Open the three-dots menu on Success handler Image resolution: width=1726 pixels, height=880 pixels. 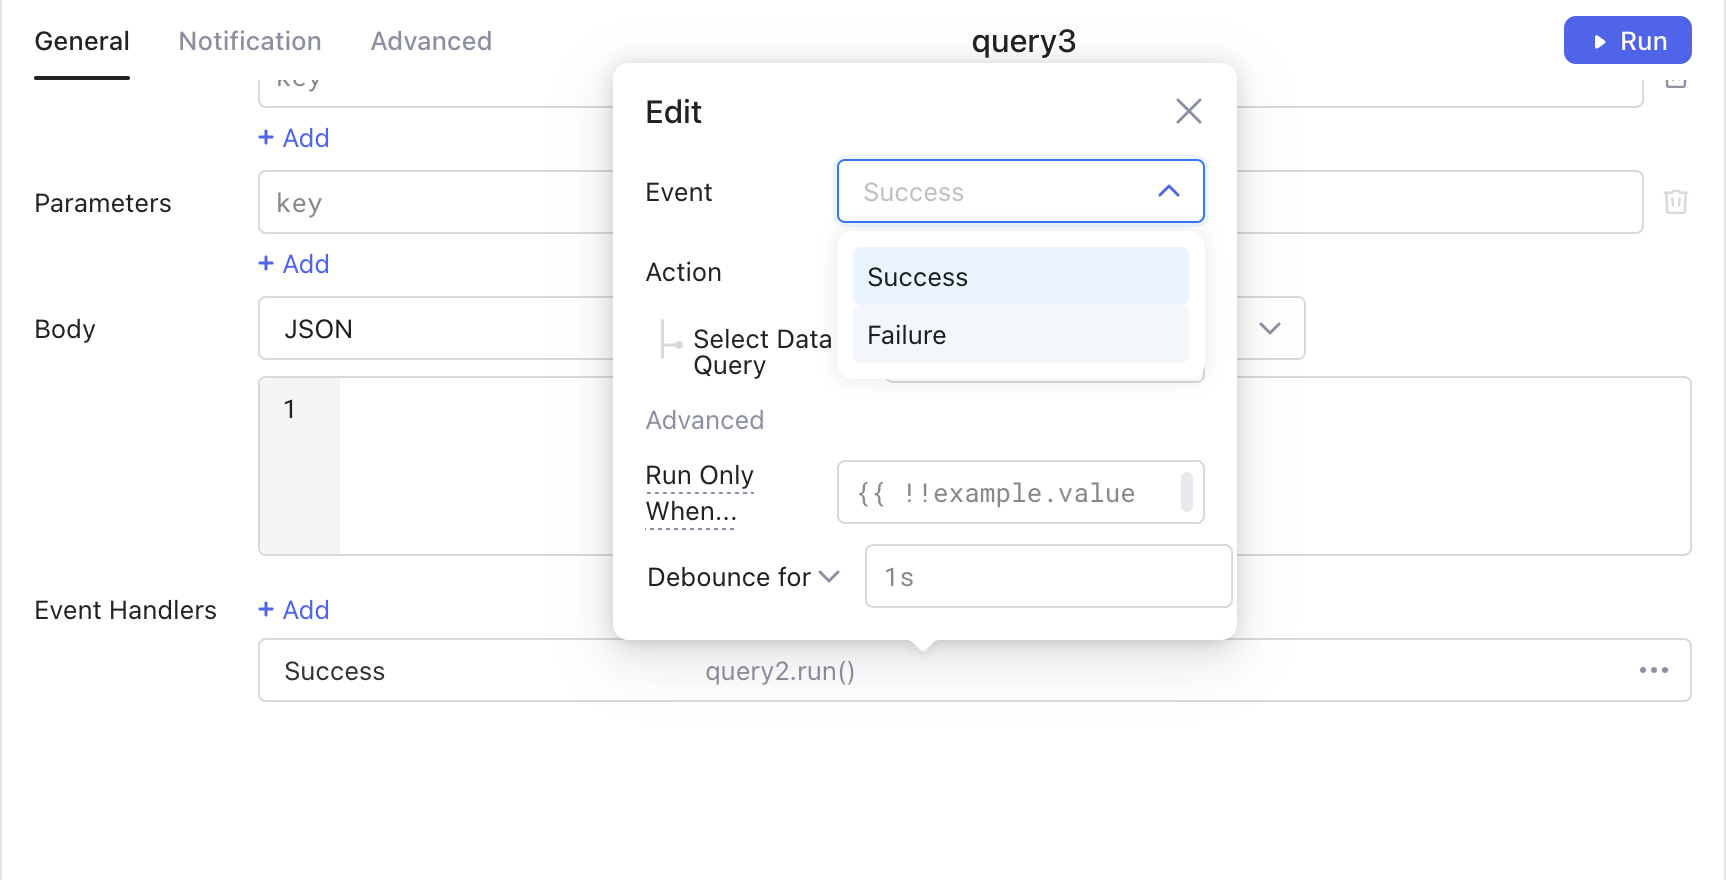[1653, 670]
